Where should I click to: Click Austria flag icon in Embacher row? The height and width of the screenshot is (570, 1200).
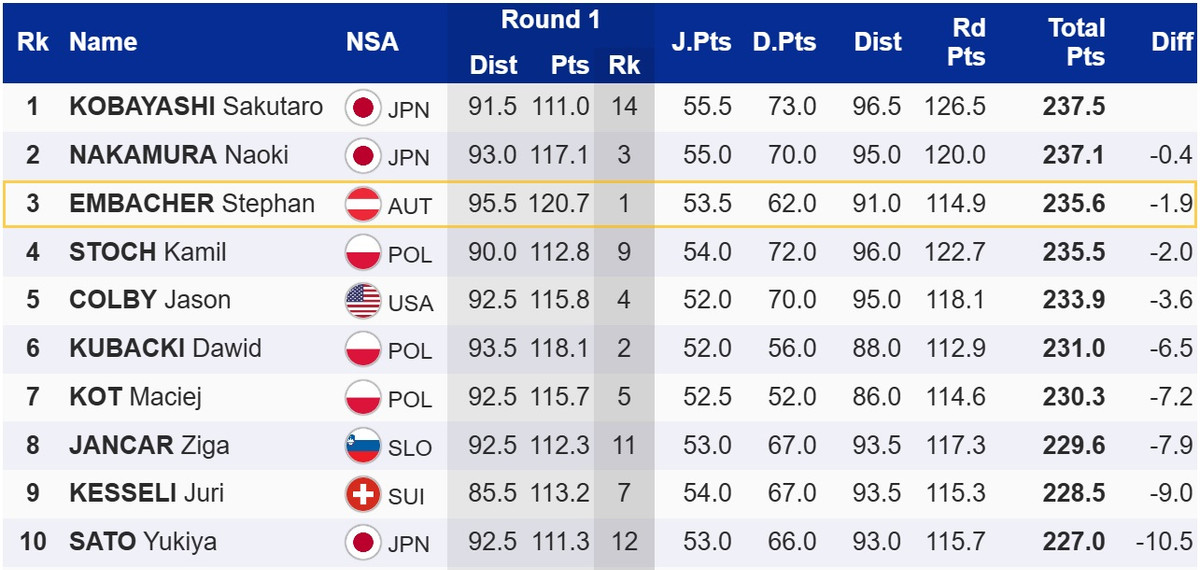pos(361,205)
